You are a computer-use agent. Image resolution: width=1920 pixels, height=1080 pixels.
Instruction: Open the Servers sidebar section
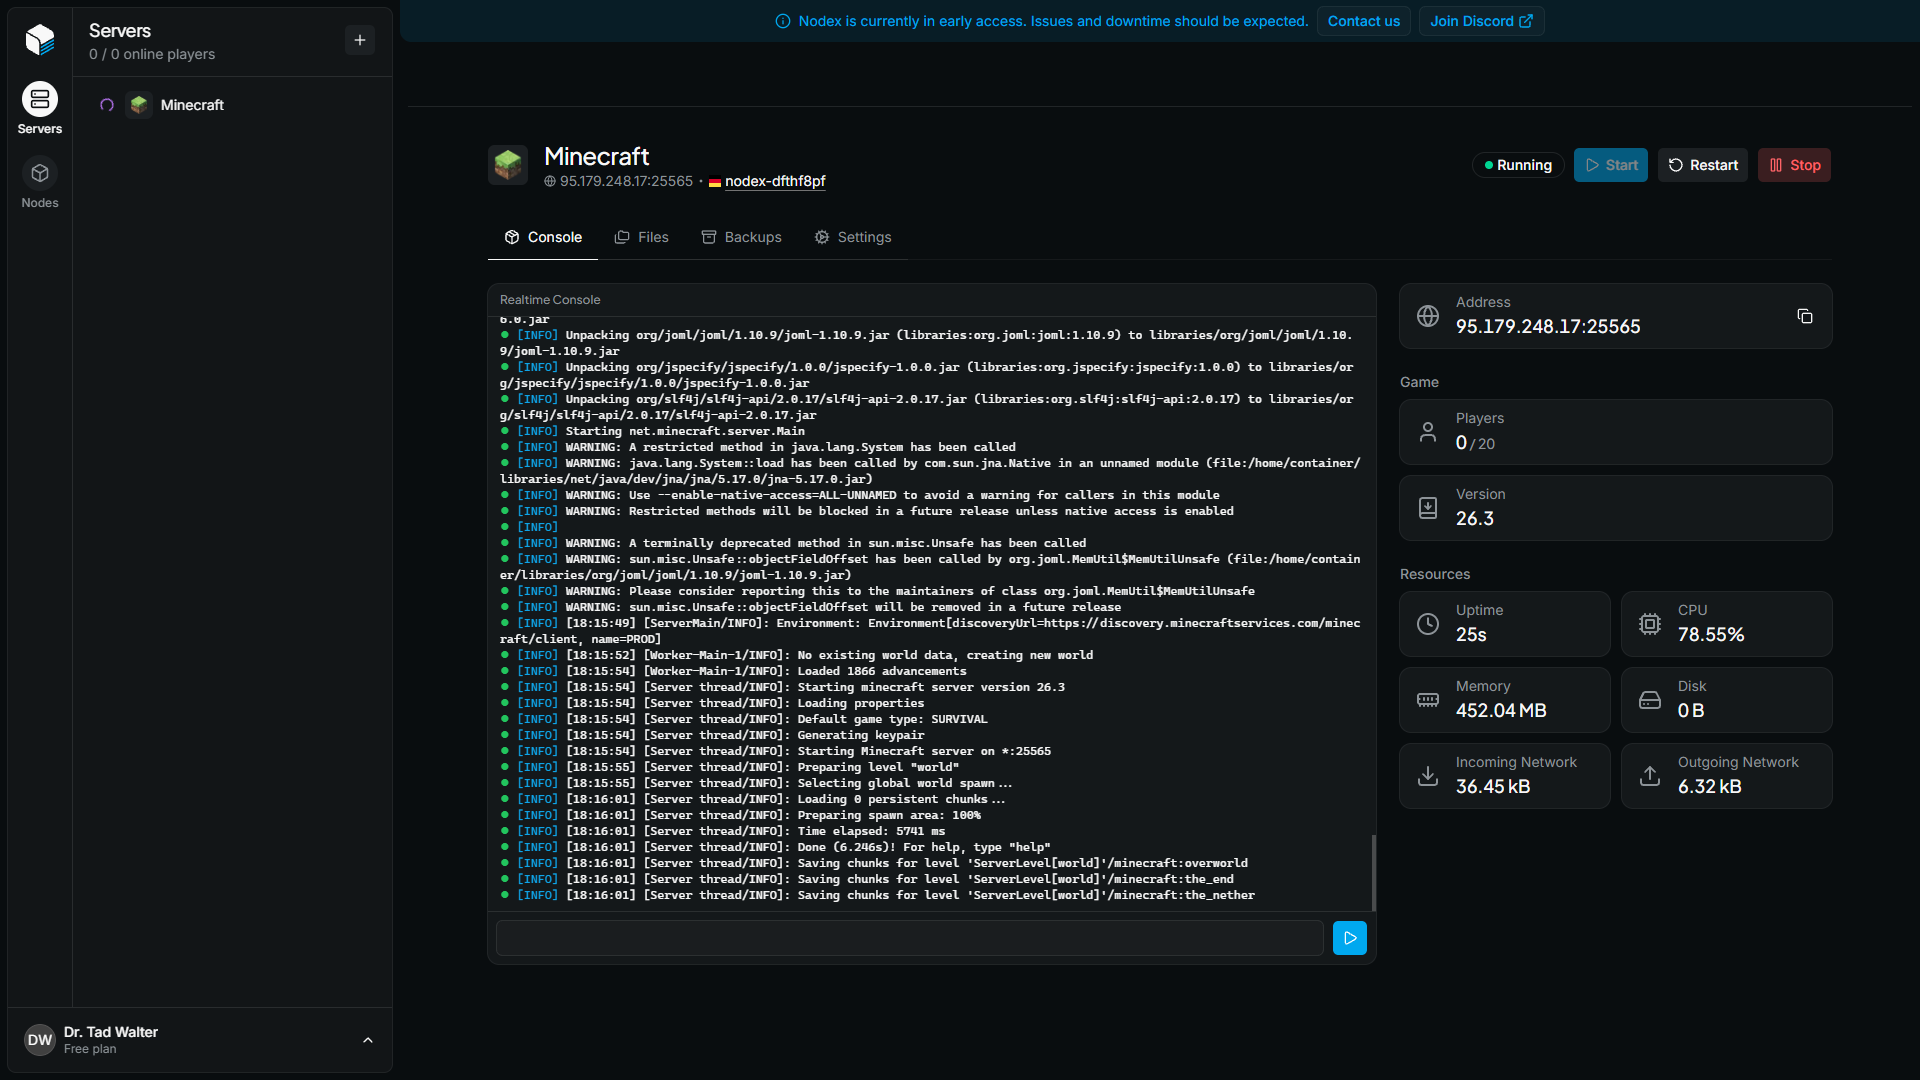point(40,109)
